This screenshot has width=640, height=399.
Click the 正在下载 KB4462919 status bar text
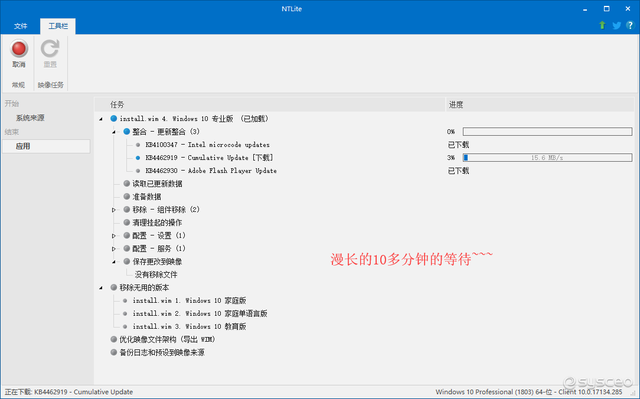click(69, 392)
